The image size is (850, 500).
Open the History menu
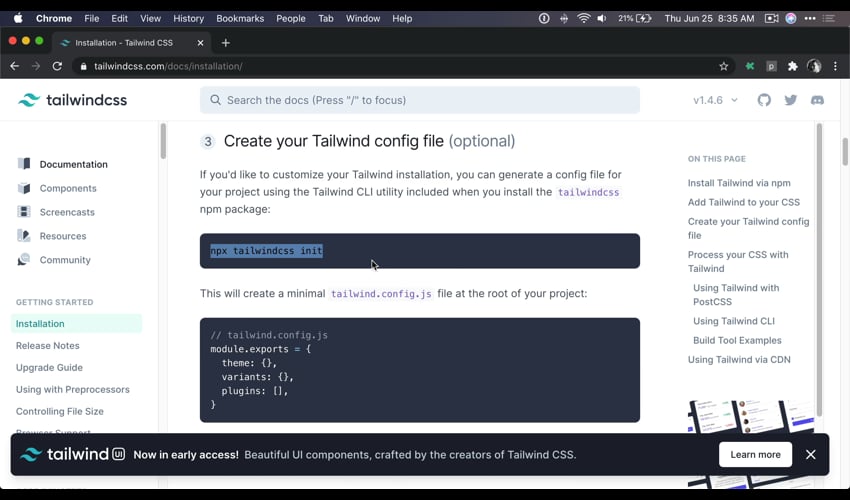tap(188, 18)
